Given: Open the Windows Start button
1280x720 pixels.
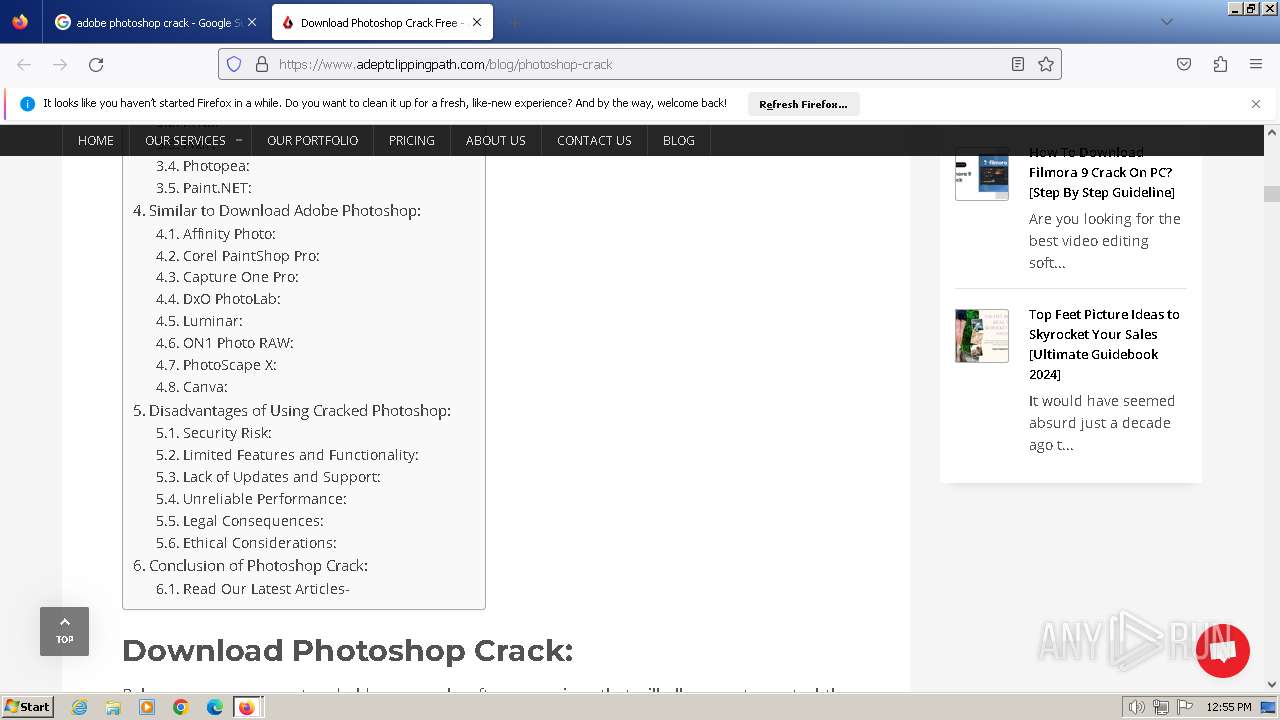Looking at the screenshot, I should coord(28,707).
